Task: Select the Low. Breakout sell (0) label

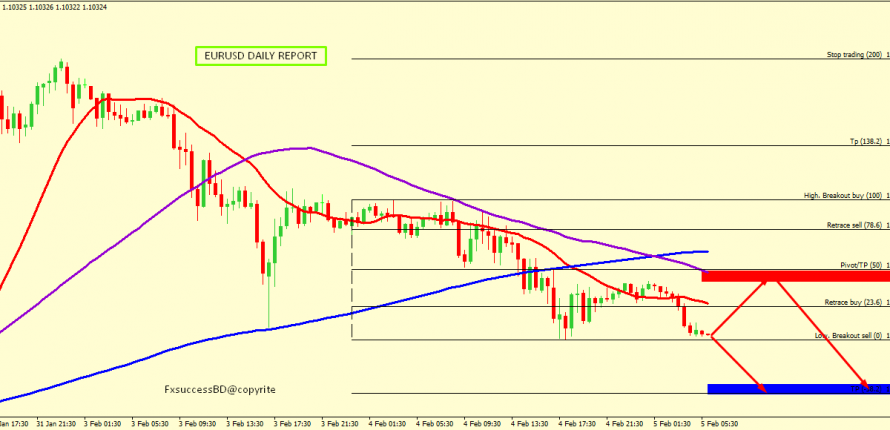Action: [x=846, y=336]
